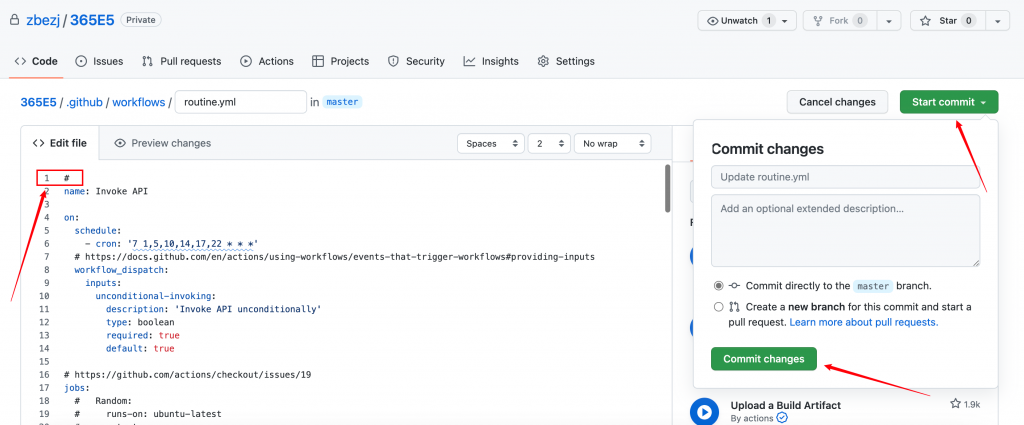
Task: Expand the Unwatch dropdown arrow
Action: tap(784, 21)
